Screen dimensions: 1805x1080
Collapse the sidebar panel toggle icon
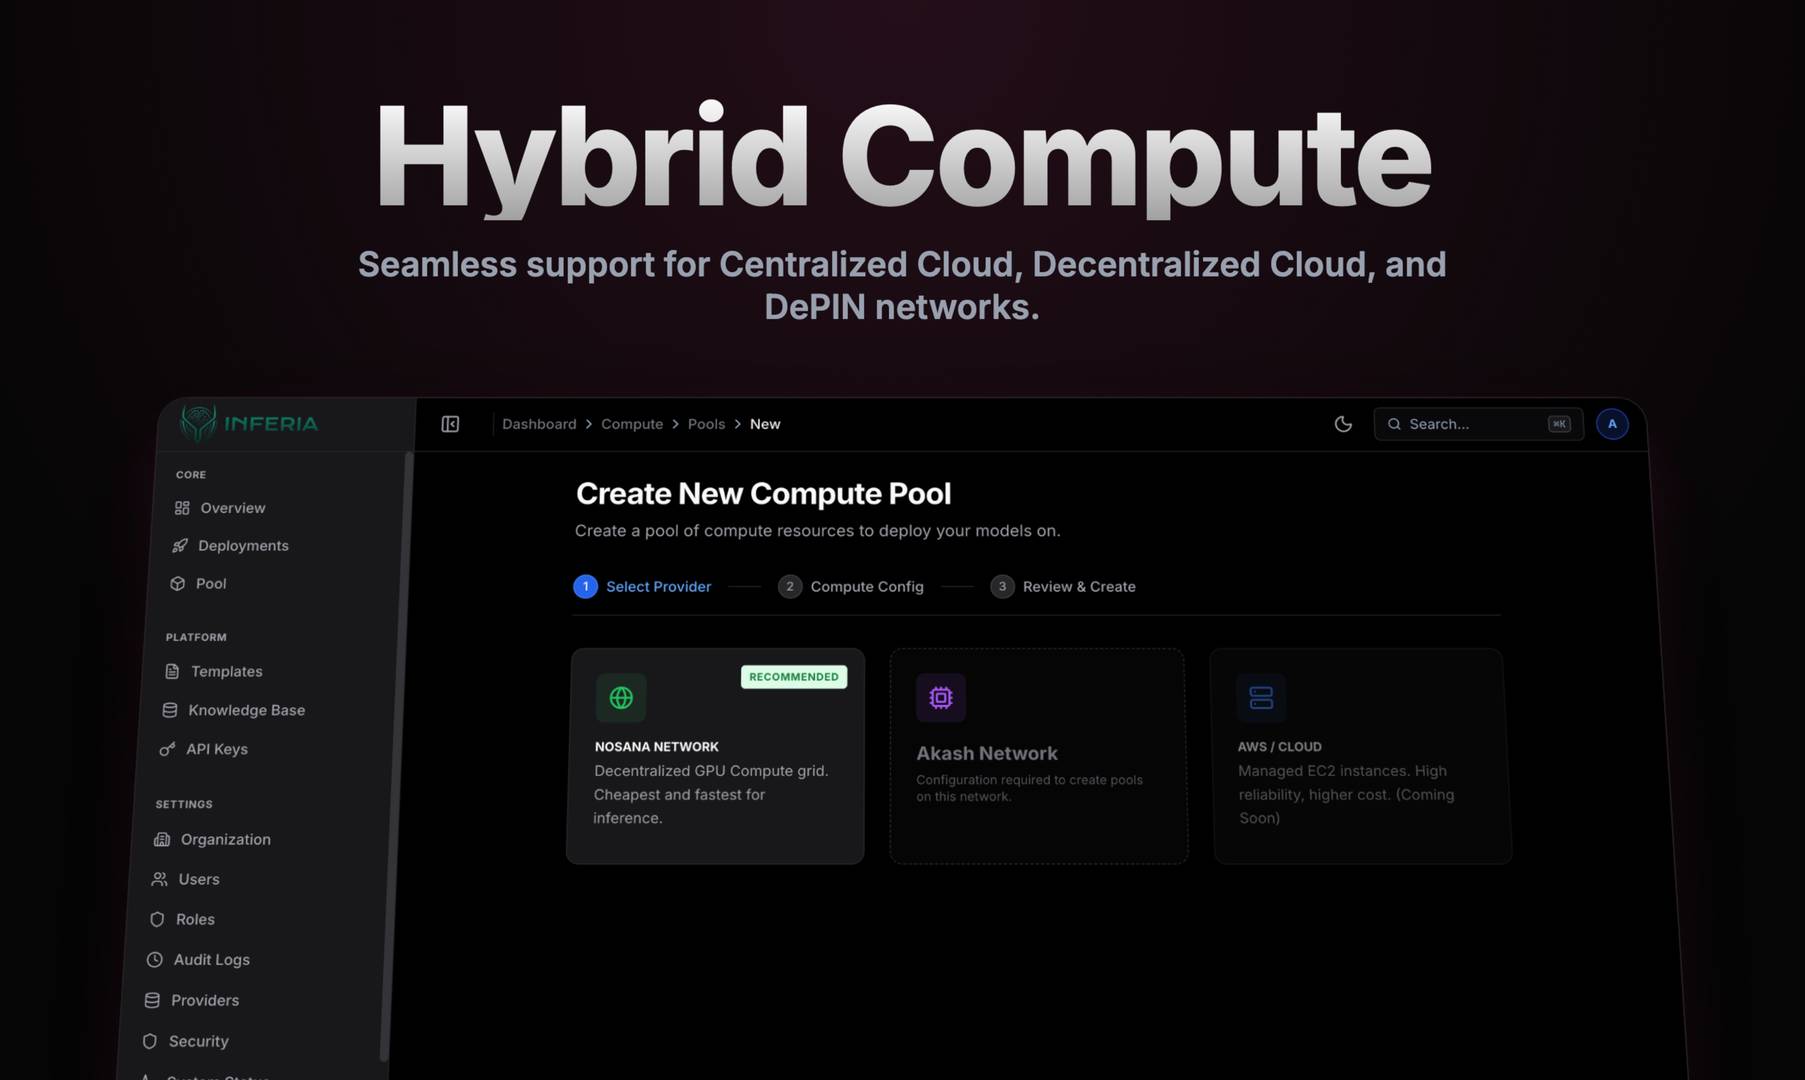[x=450, y=424]
